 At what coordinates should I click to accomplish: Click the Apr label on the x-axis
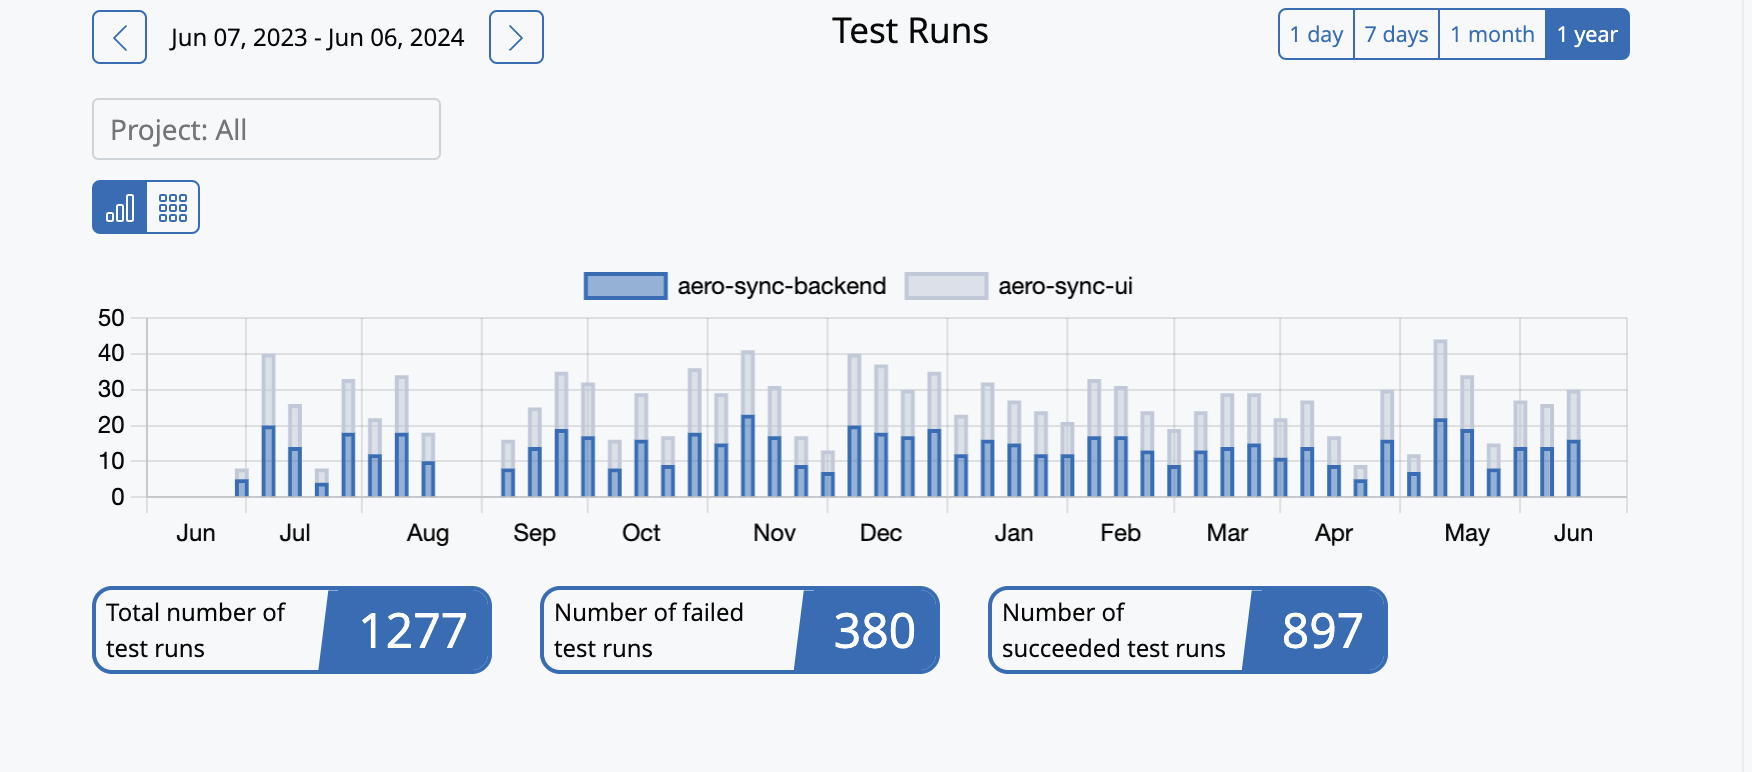[x=1334, y=533]
